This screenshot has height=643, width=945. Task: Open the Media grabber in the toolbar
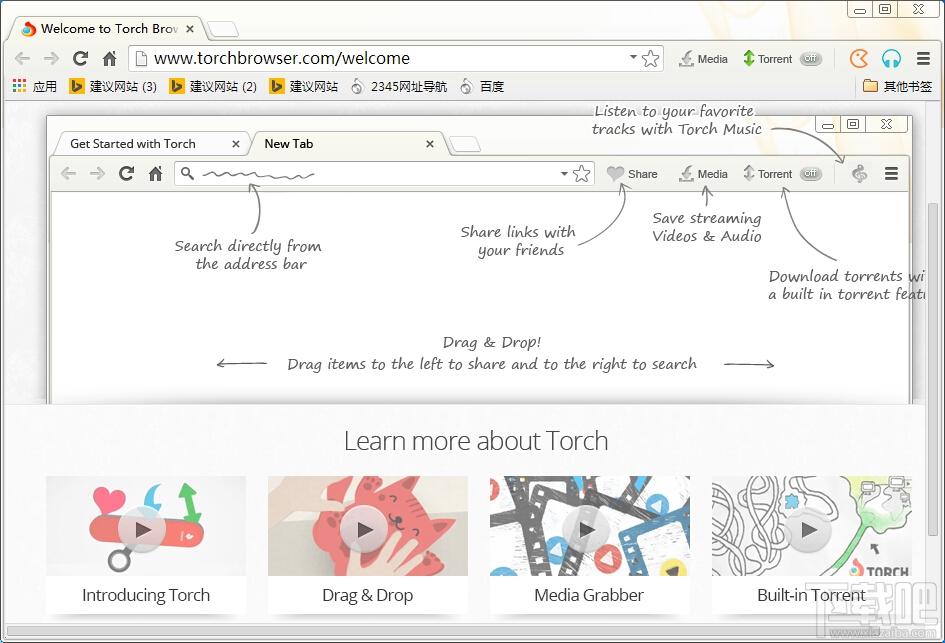pyautogui.click(x=703, y=58)
